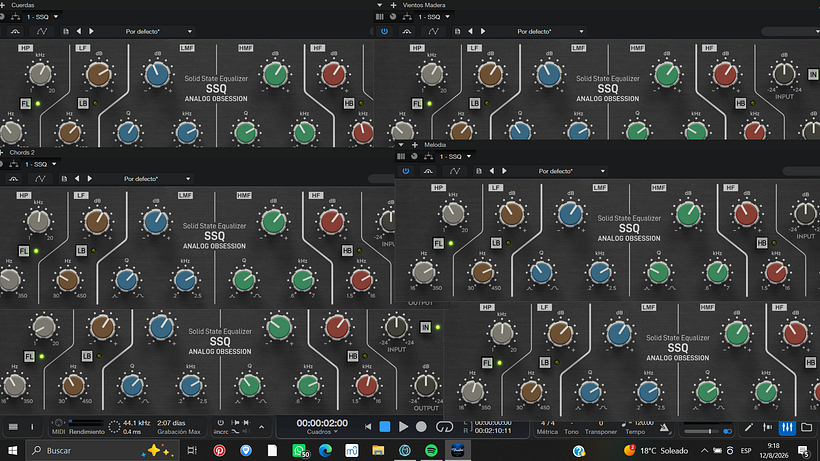The height and width of the screenshot is (461, 820).
Task: Open WhatsApp from the taskbar
Action: (x=299, y=451)
